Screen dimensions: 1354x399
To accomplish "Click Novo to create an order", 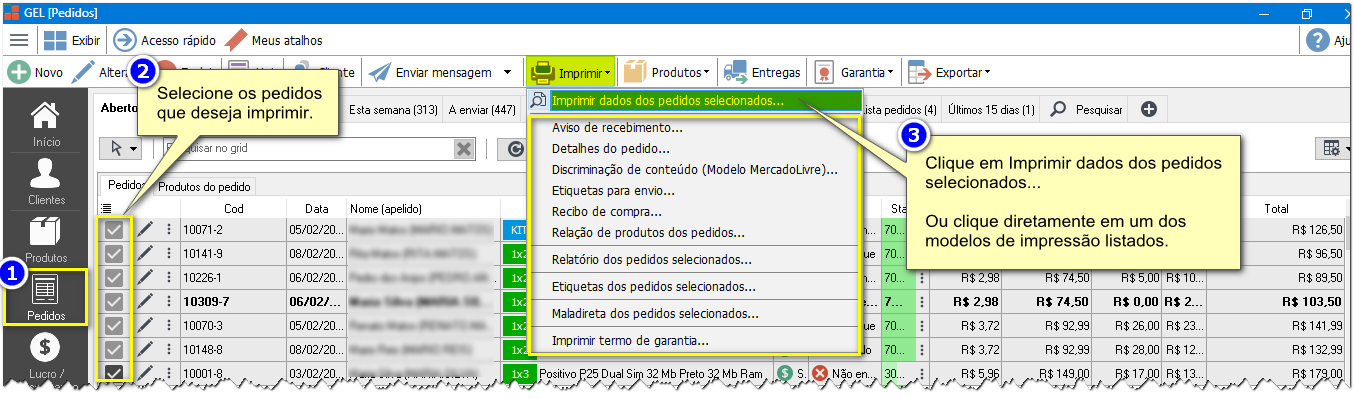I will tap(35, 72).
